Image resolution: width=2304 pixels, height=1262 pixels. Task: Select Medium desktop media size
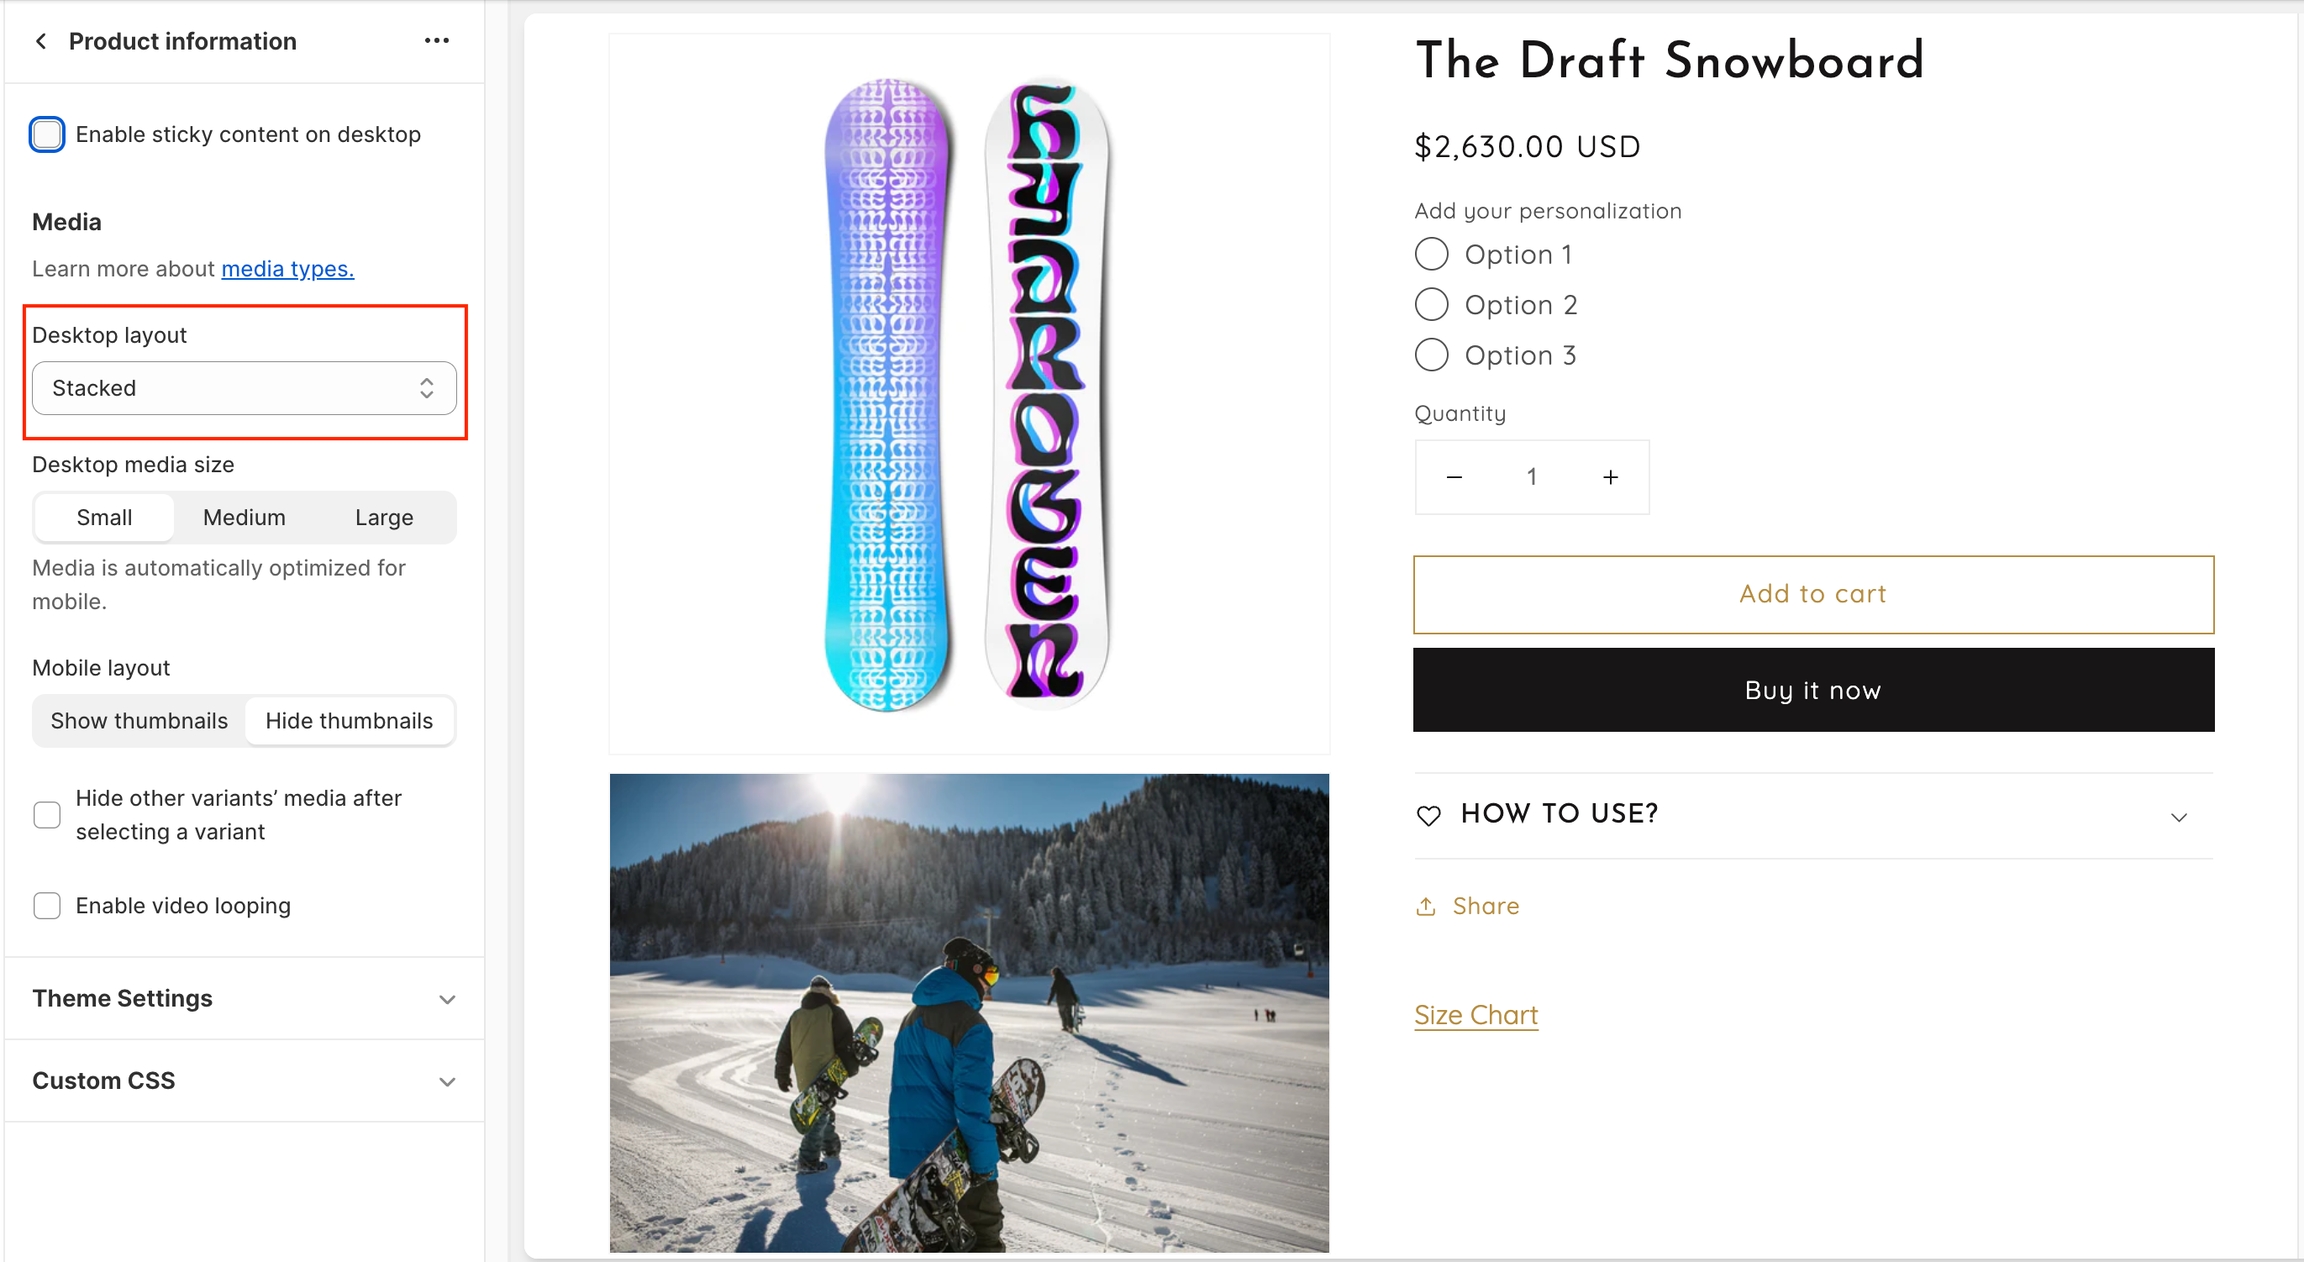(x=244, y=518)
